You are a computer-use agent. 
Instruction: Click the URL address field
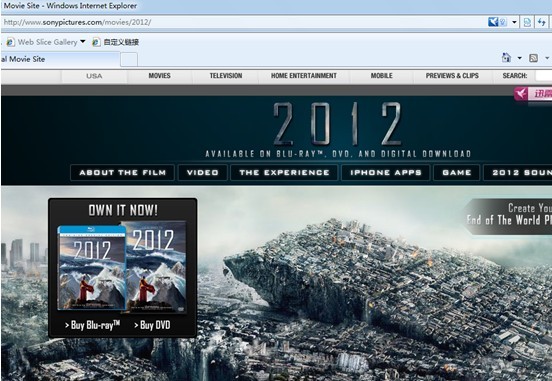coord(243,22)
